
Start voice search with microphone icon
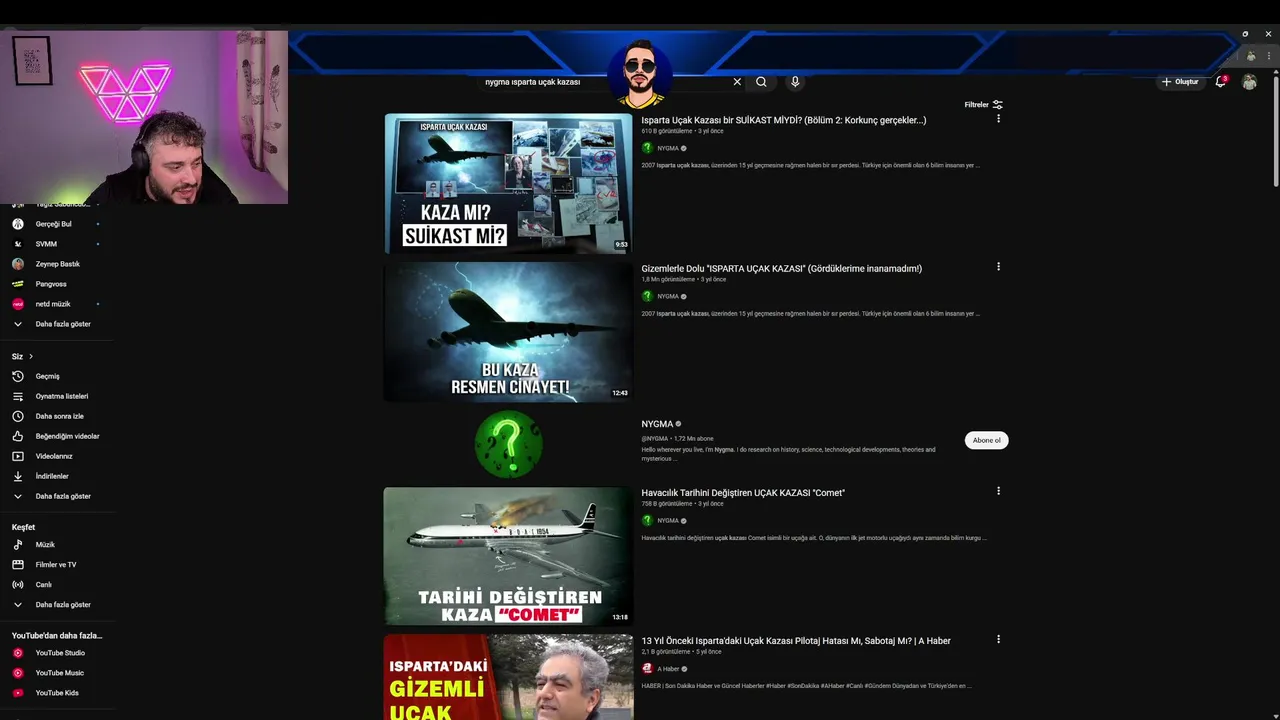tap(795, 82)
